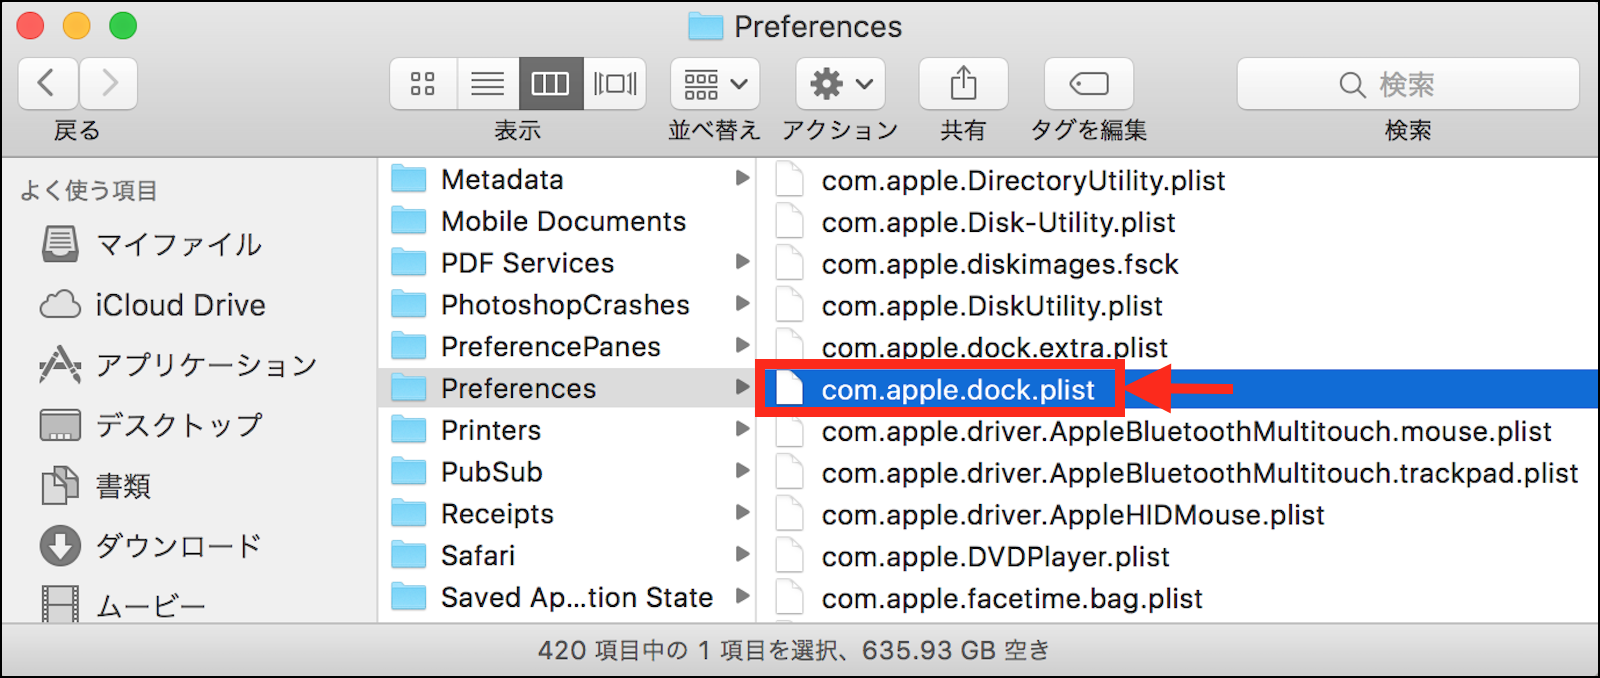1600x678 pixels.
Task: Open the share button menu
Action: 963,83
